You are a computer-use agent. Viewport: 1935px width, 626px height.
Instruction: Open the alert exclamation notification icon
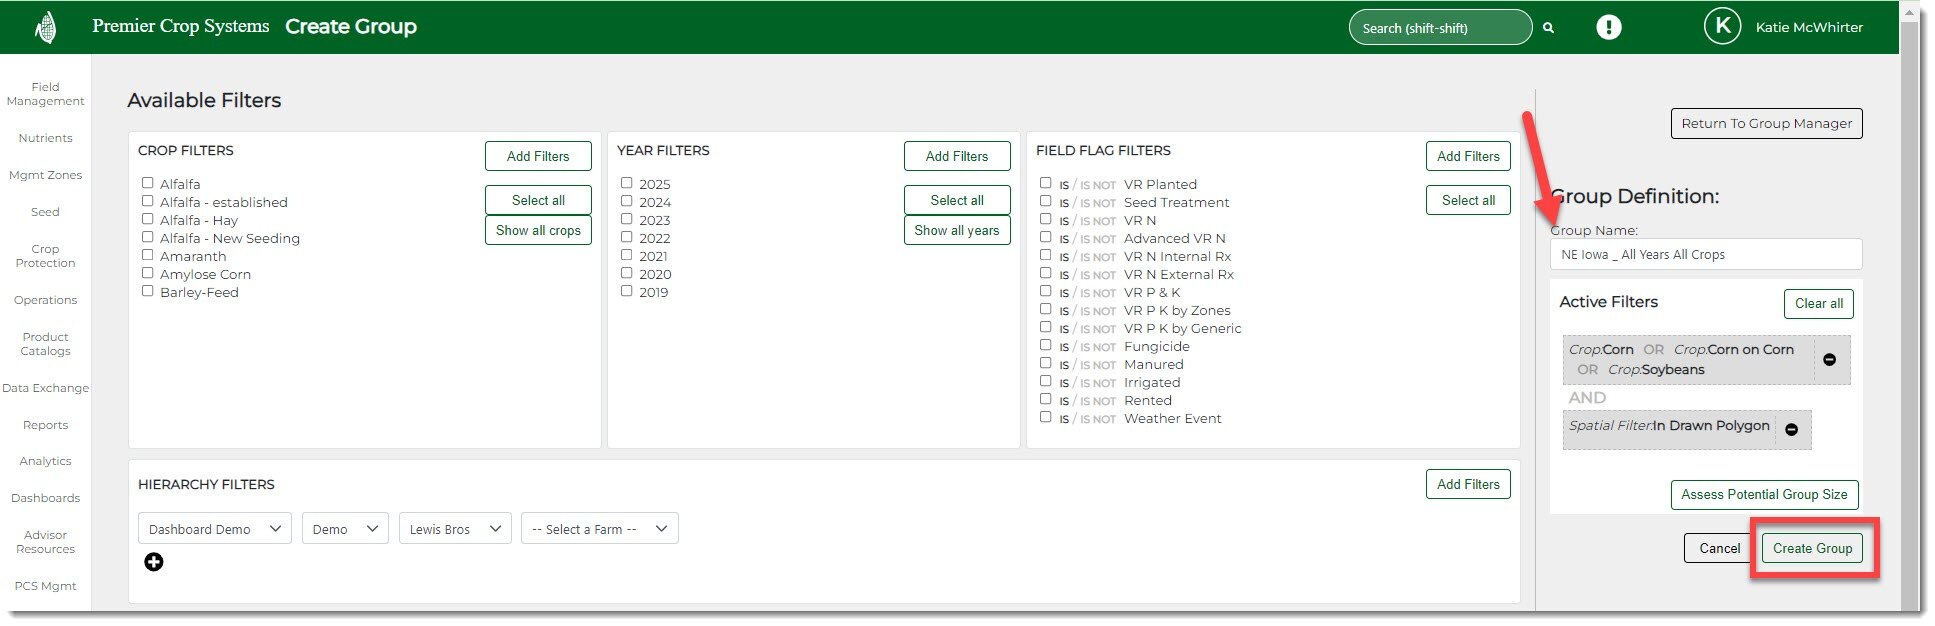point(1608,27)
